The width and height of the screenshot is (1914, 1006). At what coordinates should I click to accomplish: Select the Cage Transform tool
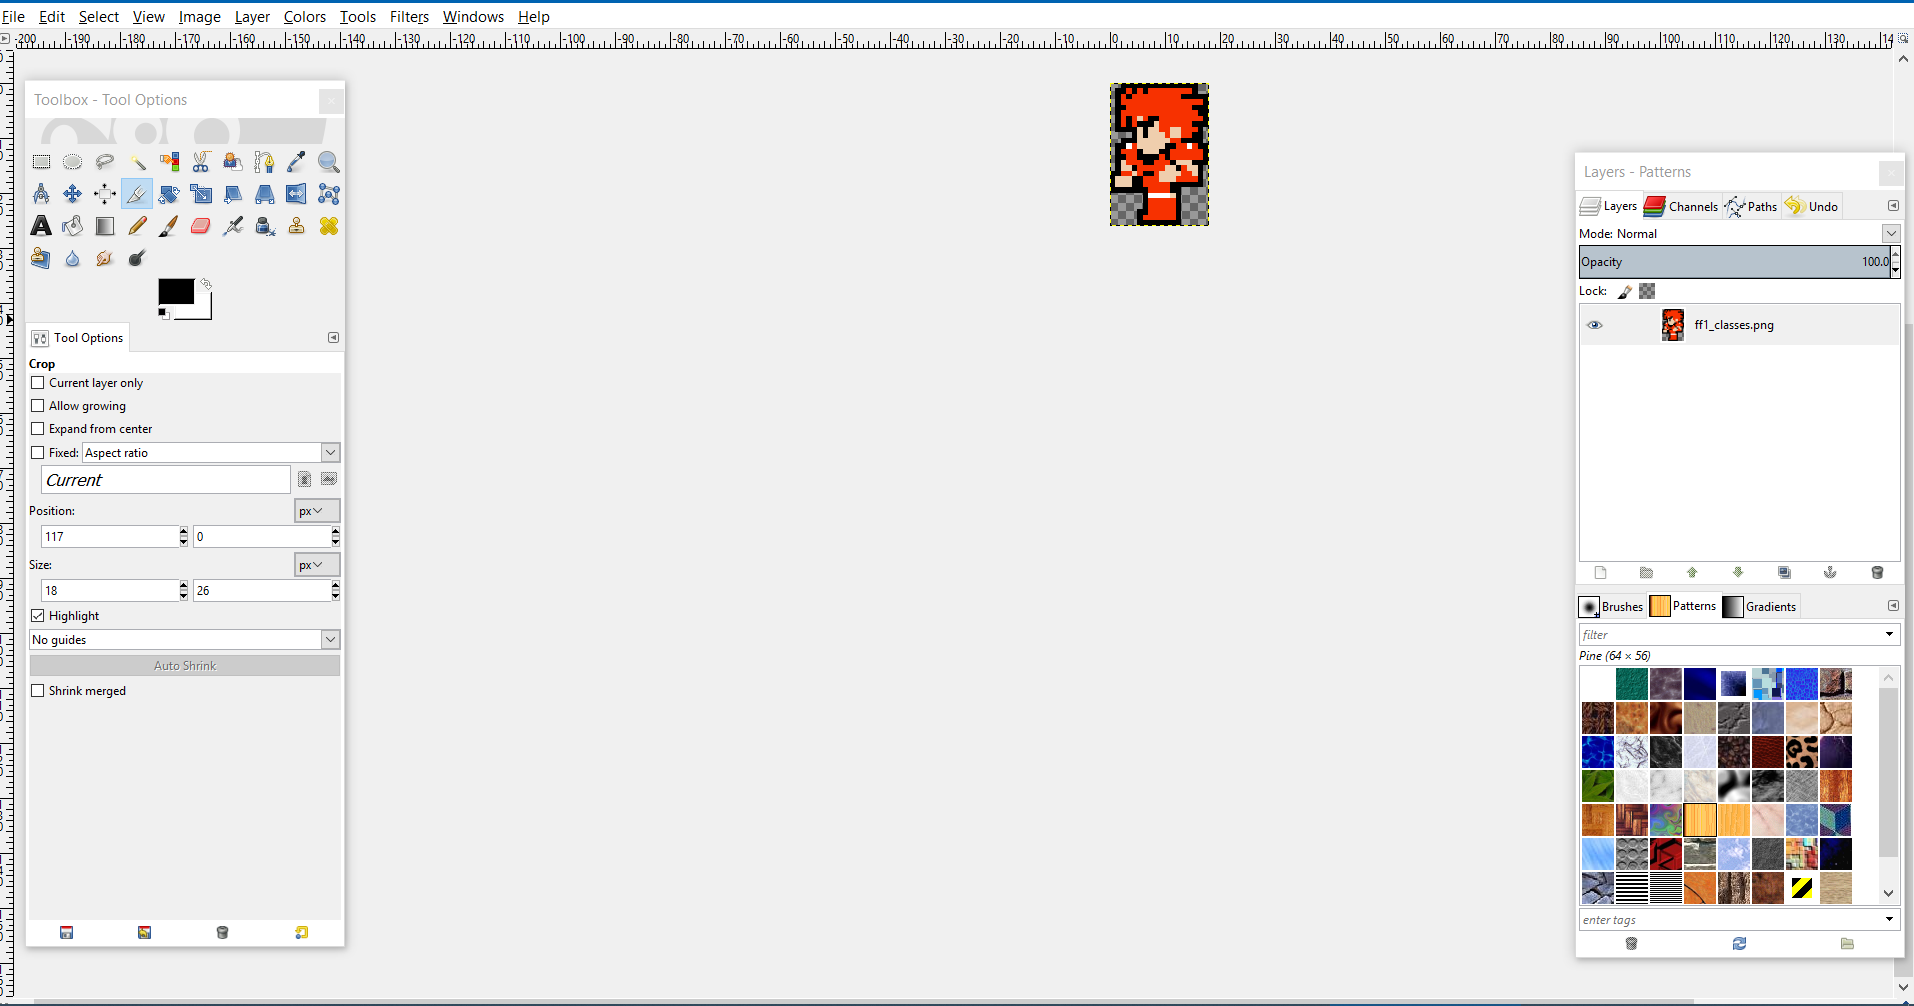(329, 194)
